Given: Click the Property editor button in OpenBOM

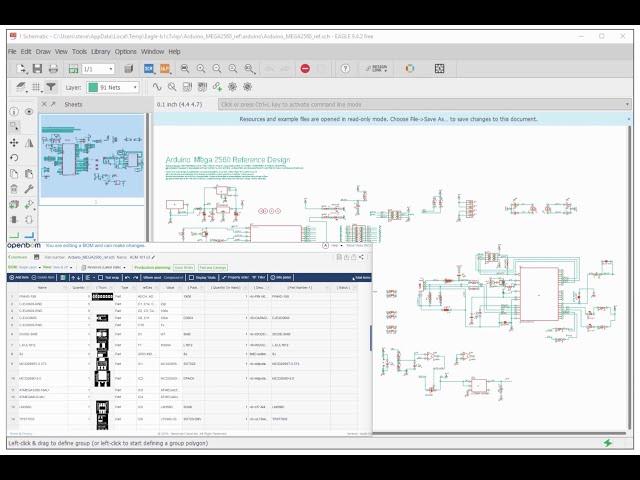Looking at the screenshot, I should click(235, 278).
